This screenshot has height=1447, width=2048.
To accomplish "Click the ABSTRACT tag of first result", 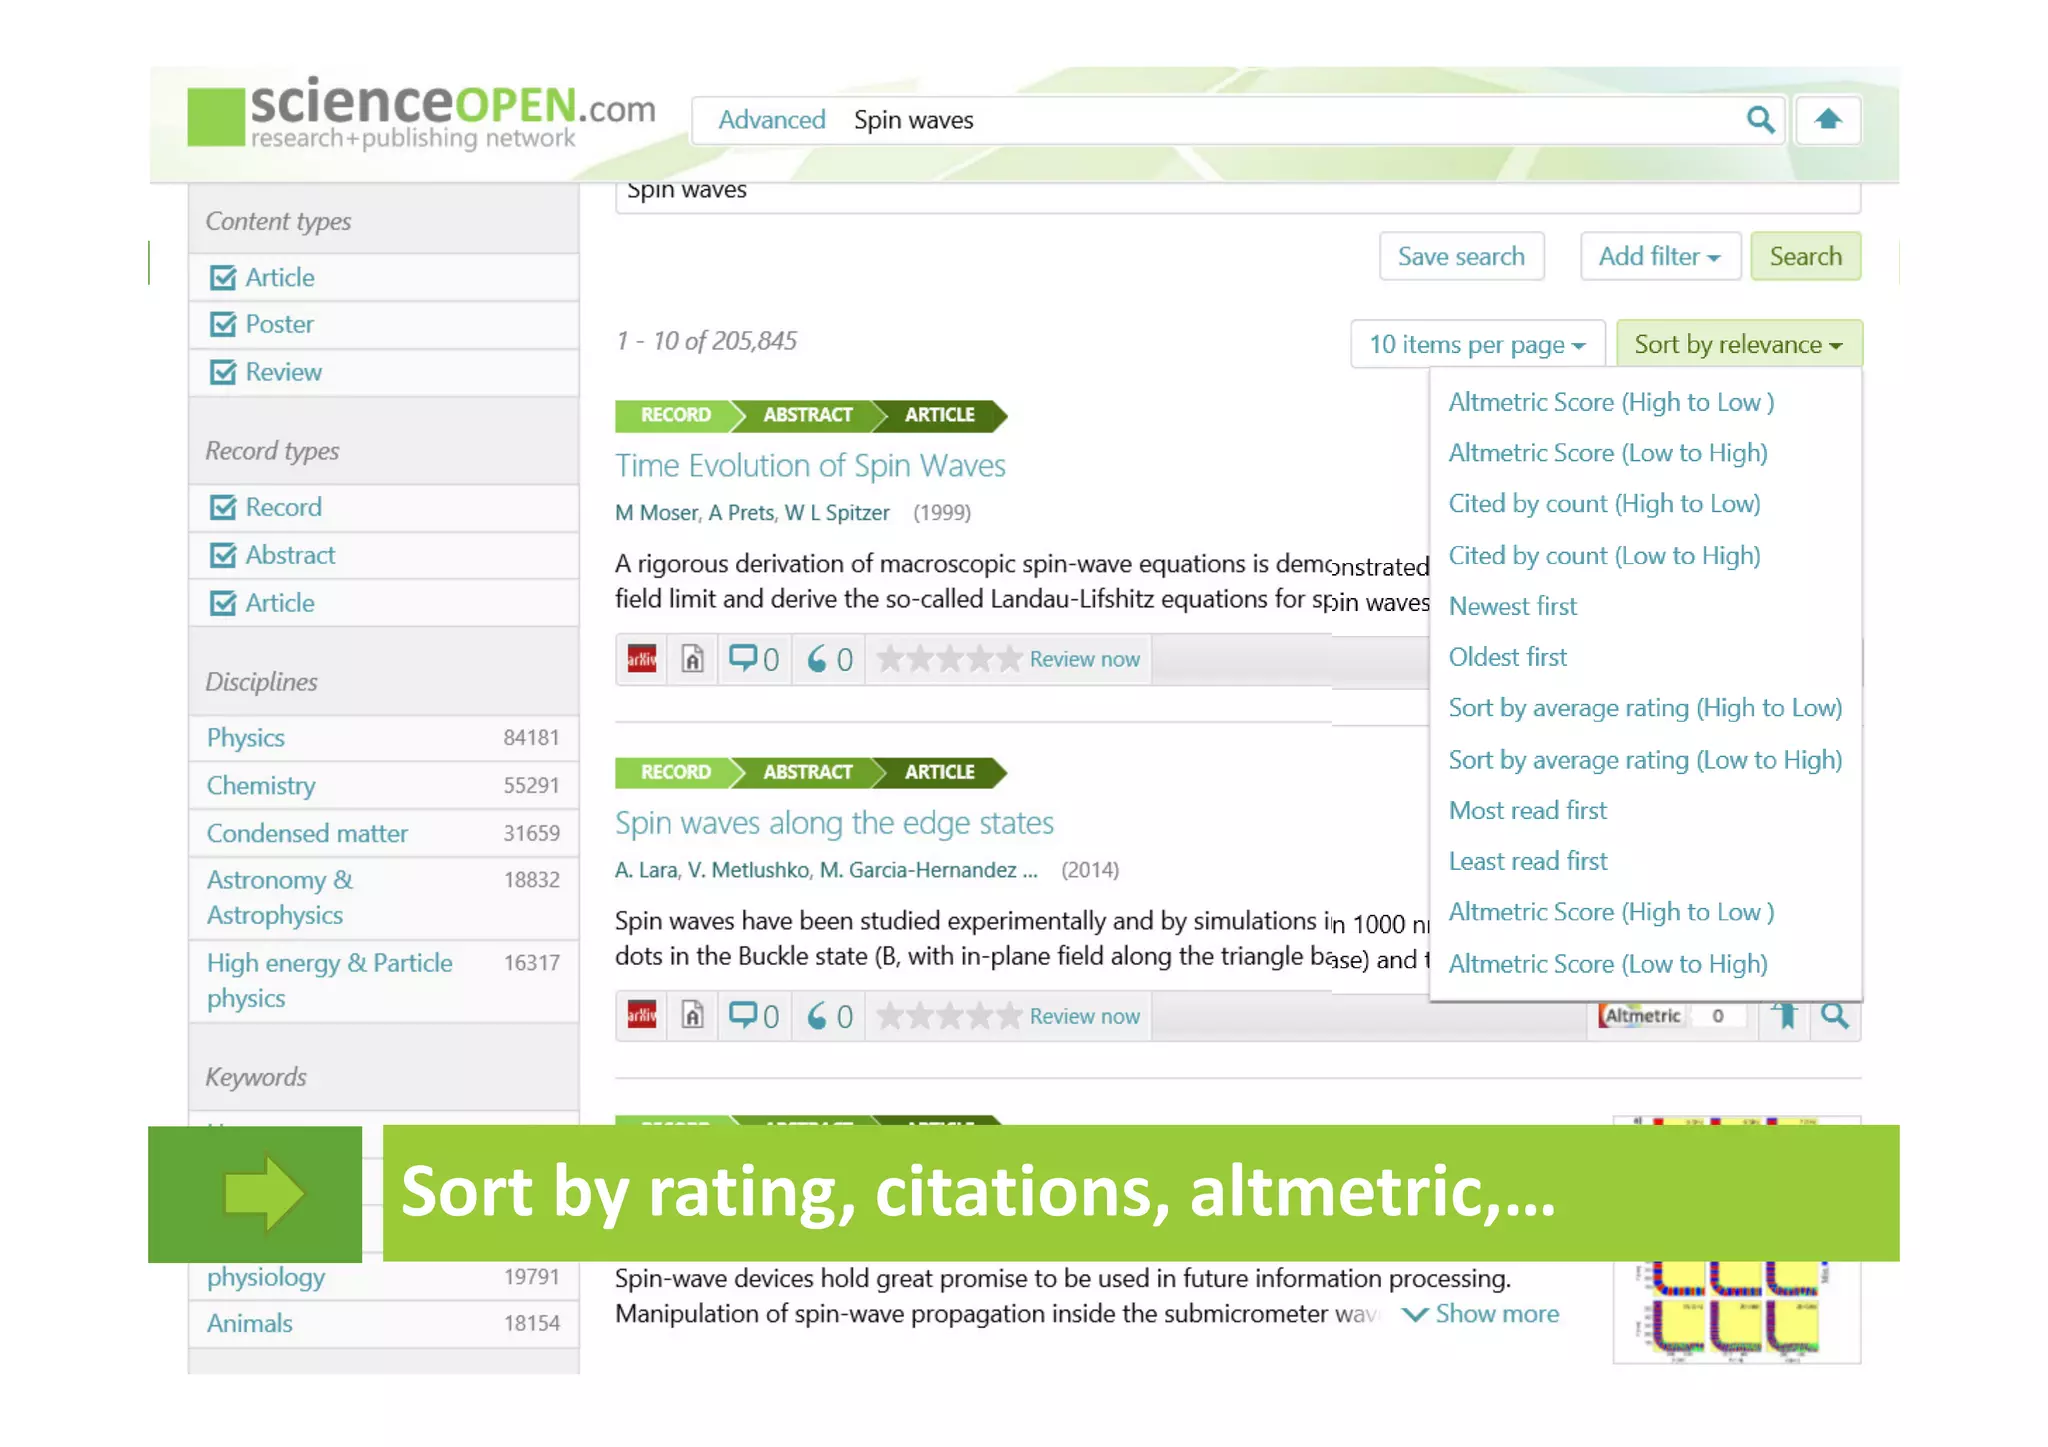I will pos(807,415).
